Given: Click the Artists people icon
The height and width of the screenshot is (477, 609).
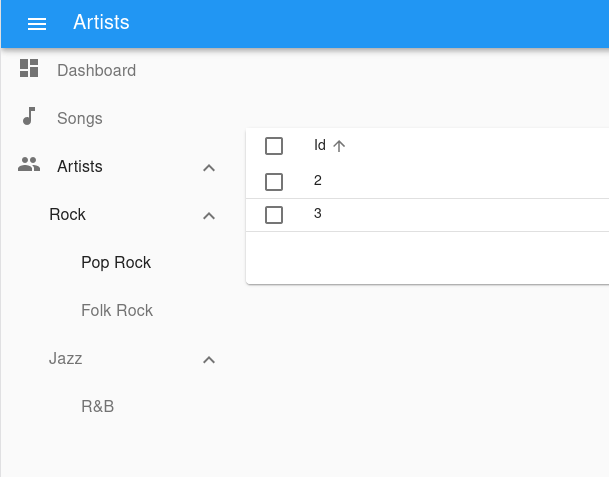Looking at the screenshot, I should pos(29,165).
